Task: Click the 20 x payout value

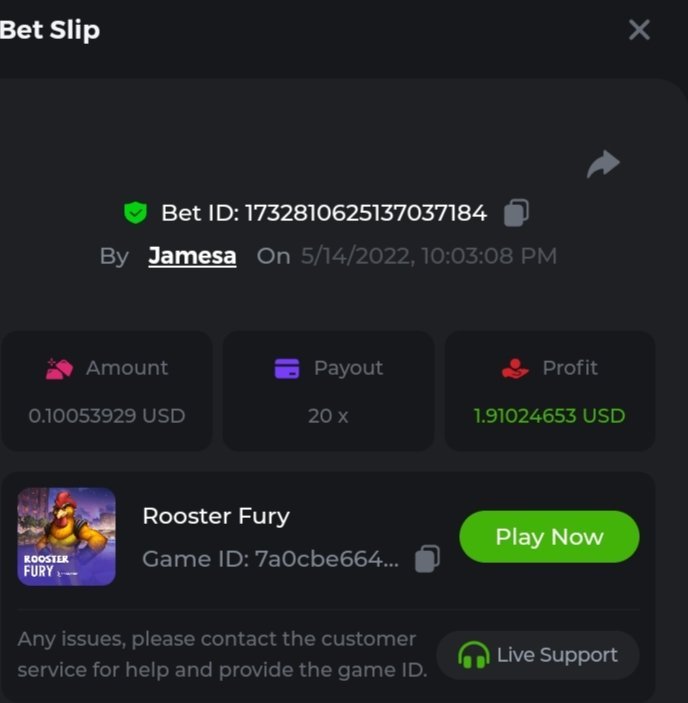Action: pos(328,415)
